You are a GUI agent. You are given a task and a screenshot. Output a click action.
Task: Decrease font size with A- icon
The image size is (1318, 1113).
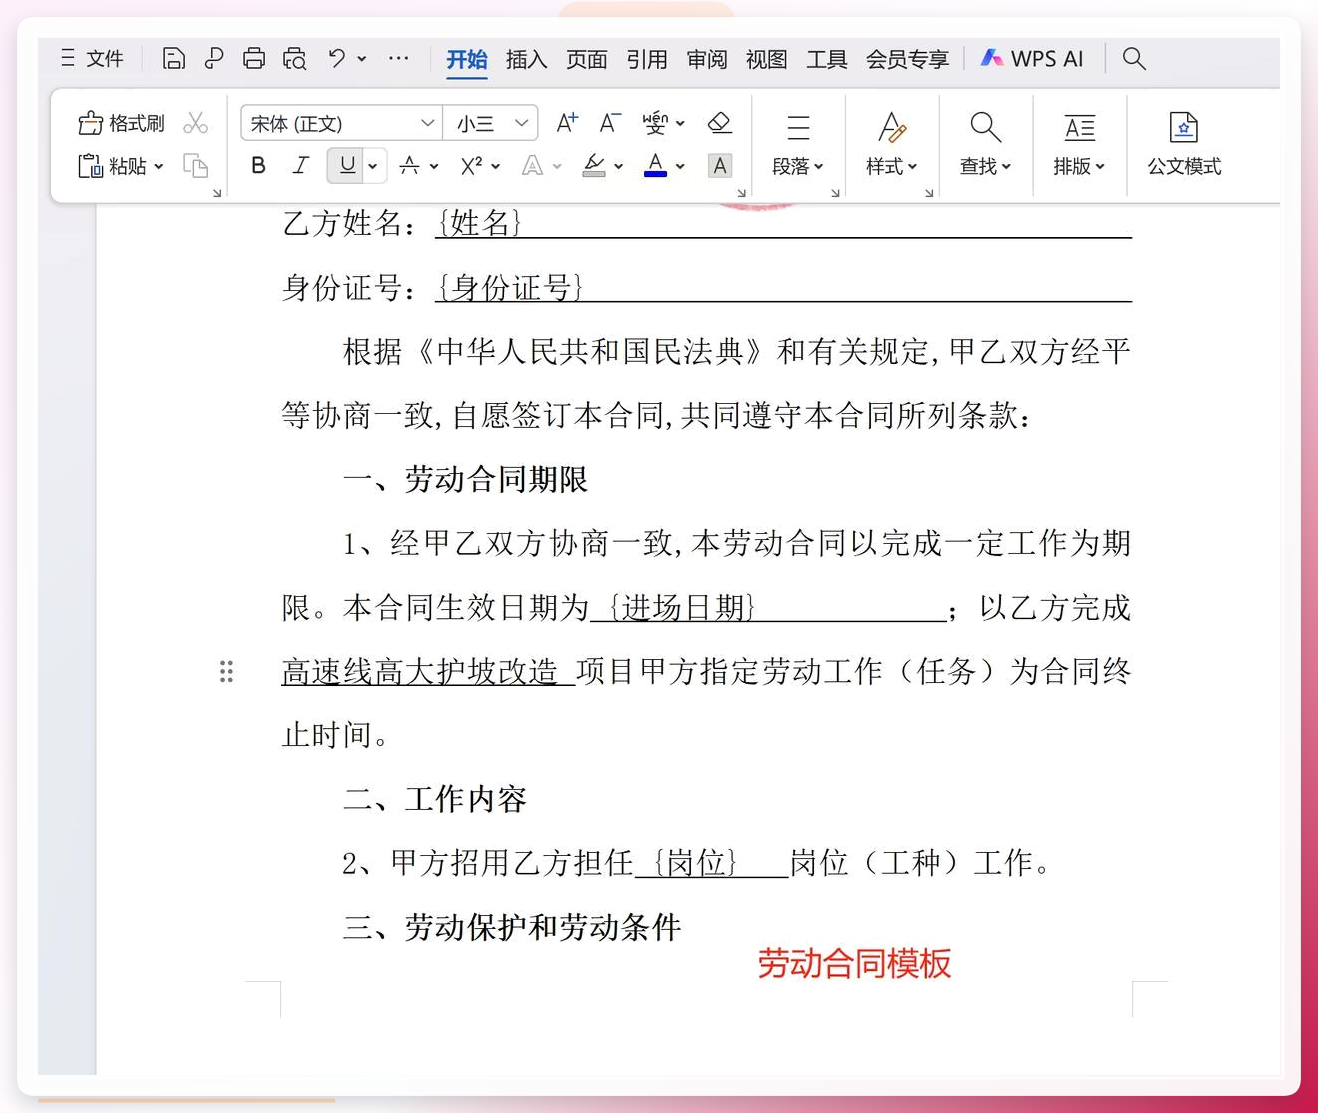point(610,123)
